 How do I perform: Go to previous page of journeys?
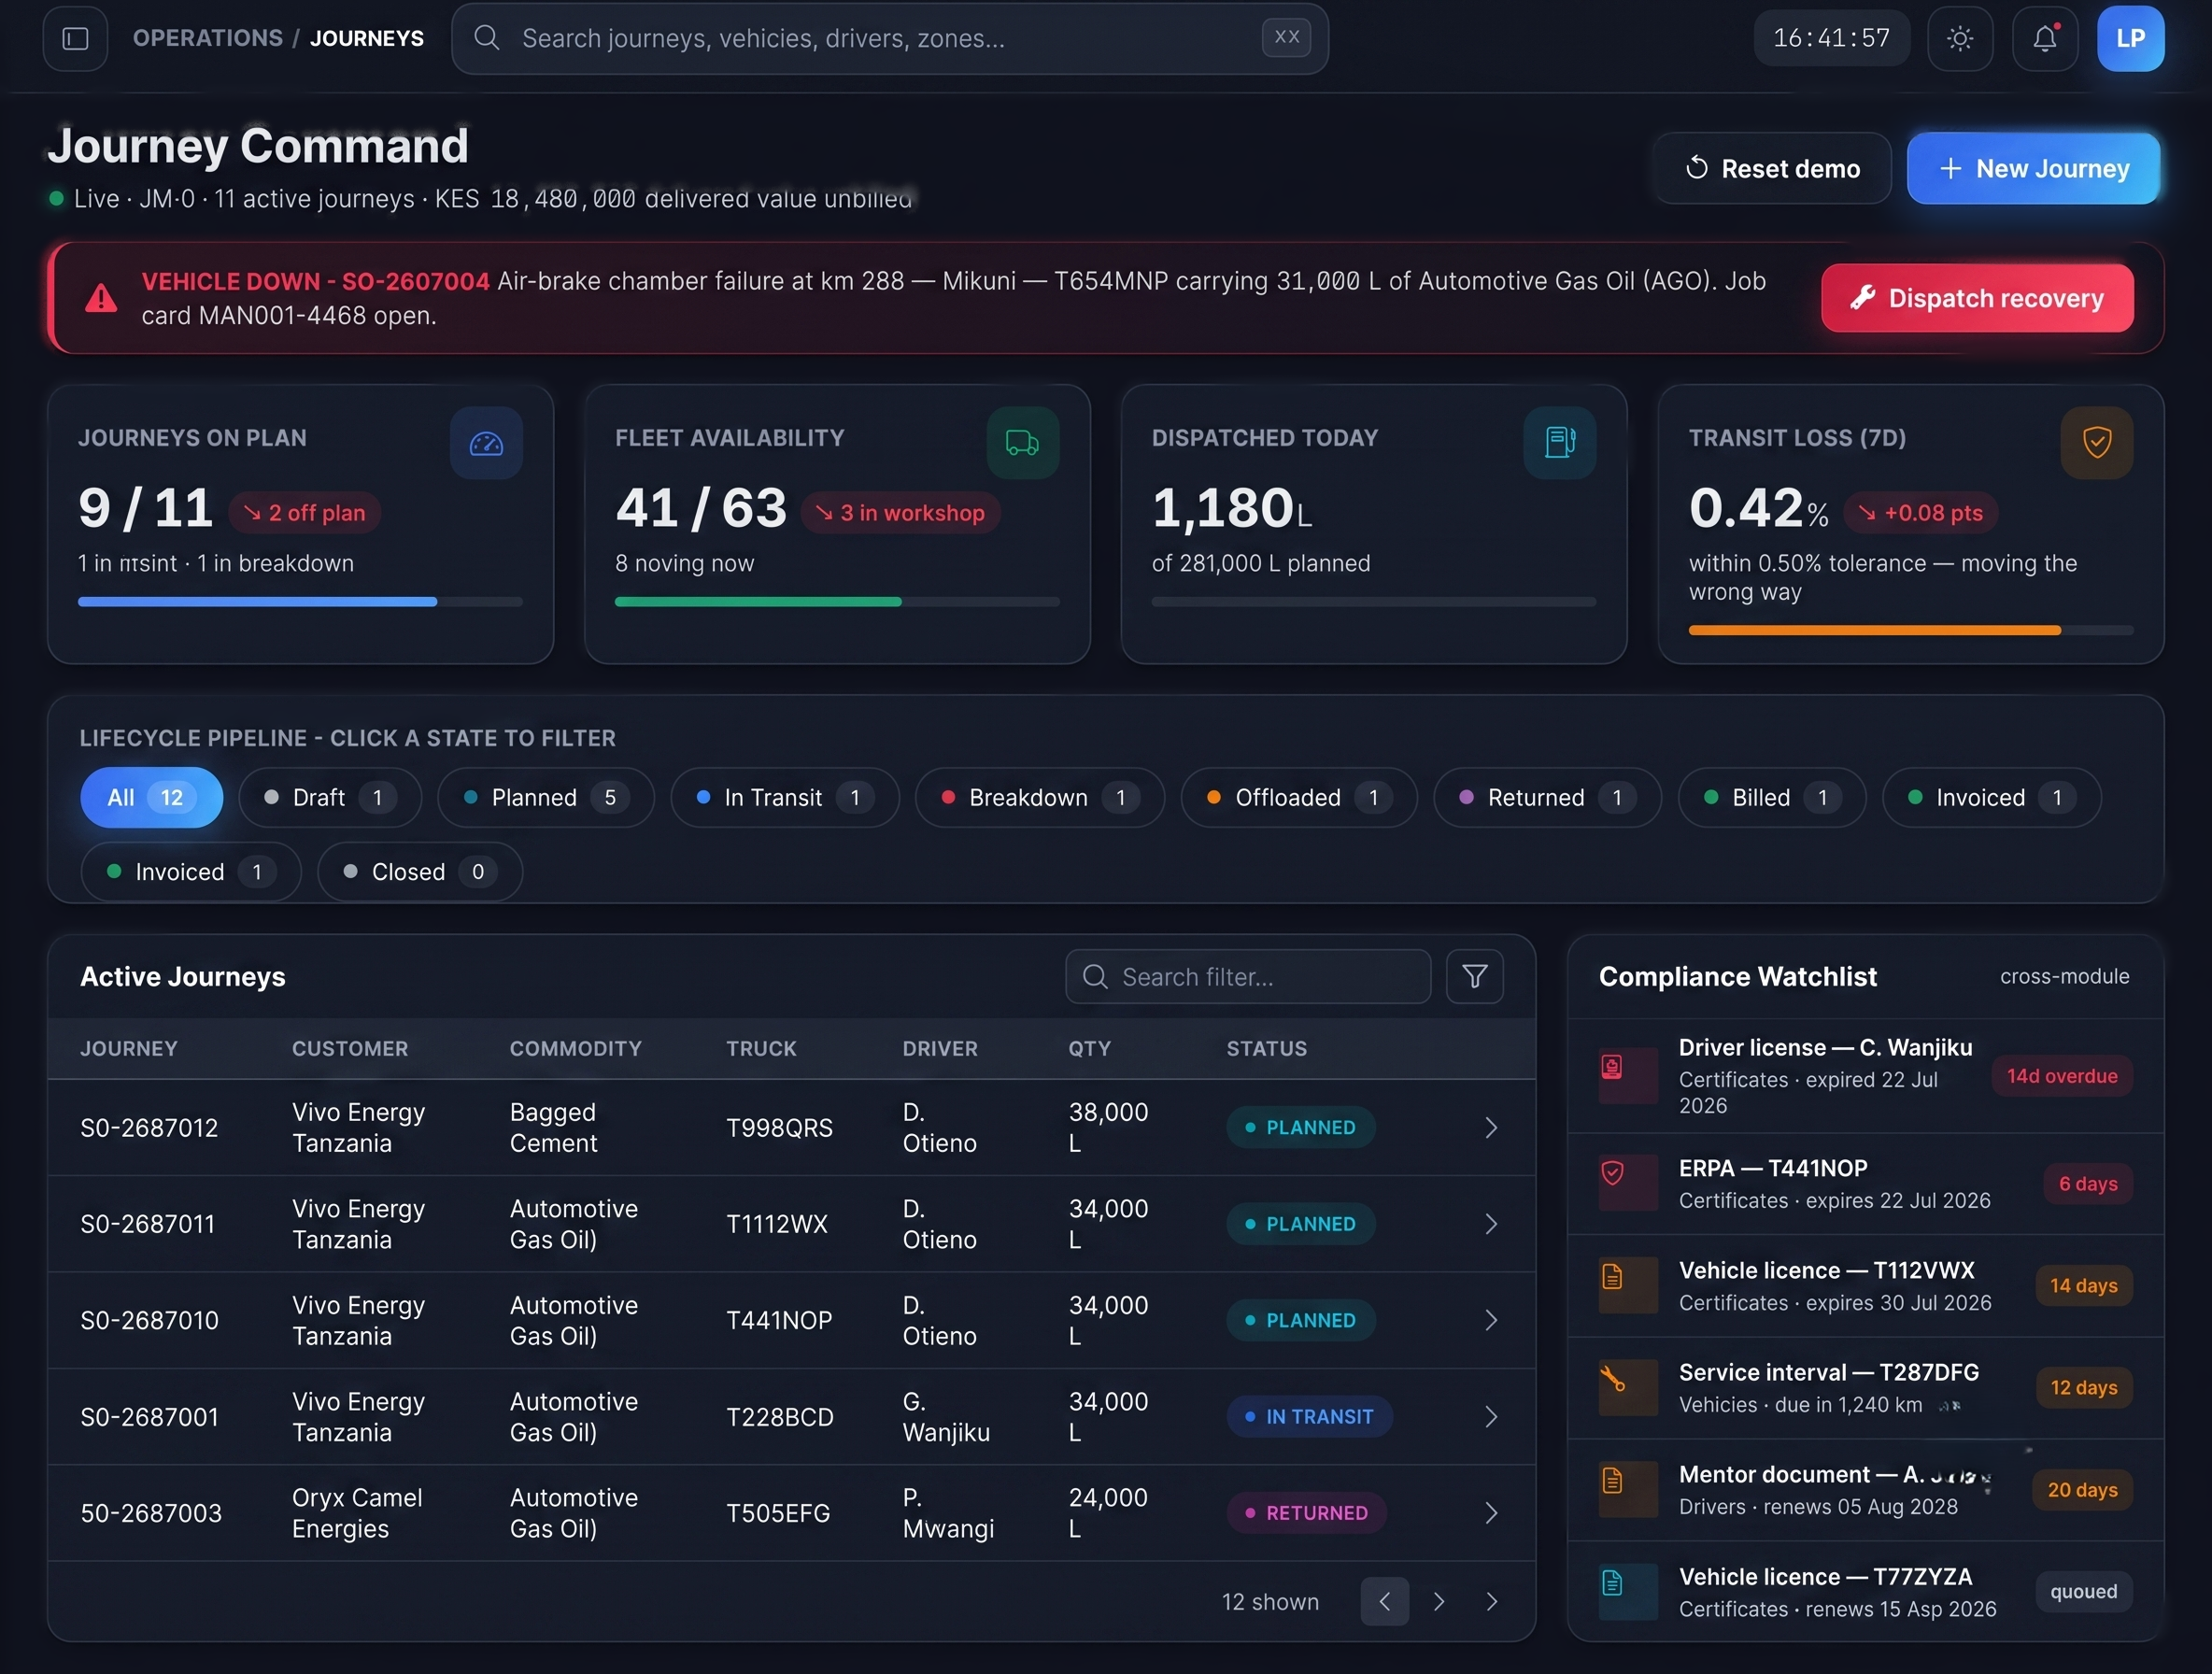(x=1384, y=1601)
